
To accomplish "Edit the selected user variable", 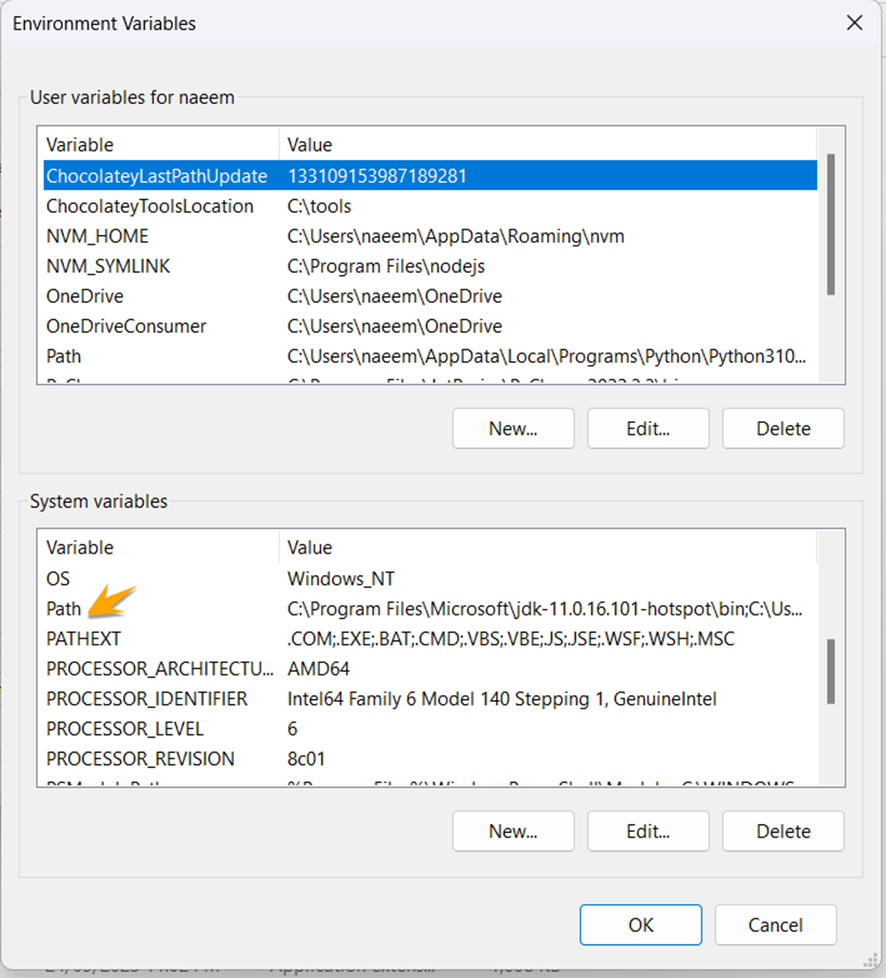I will [x=648, y=428].
